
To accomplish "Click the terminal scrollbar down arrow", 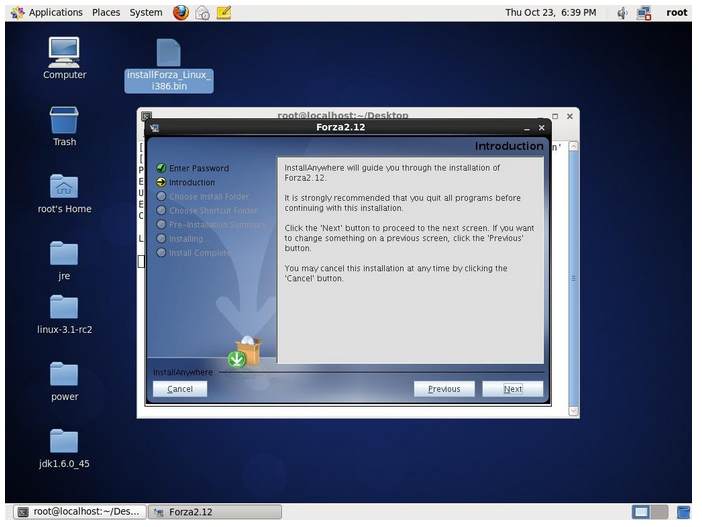I will 574,411.
